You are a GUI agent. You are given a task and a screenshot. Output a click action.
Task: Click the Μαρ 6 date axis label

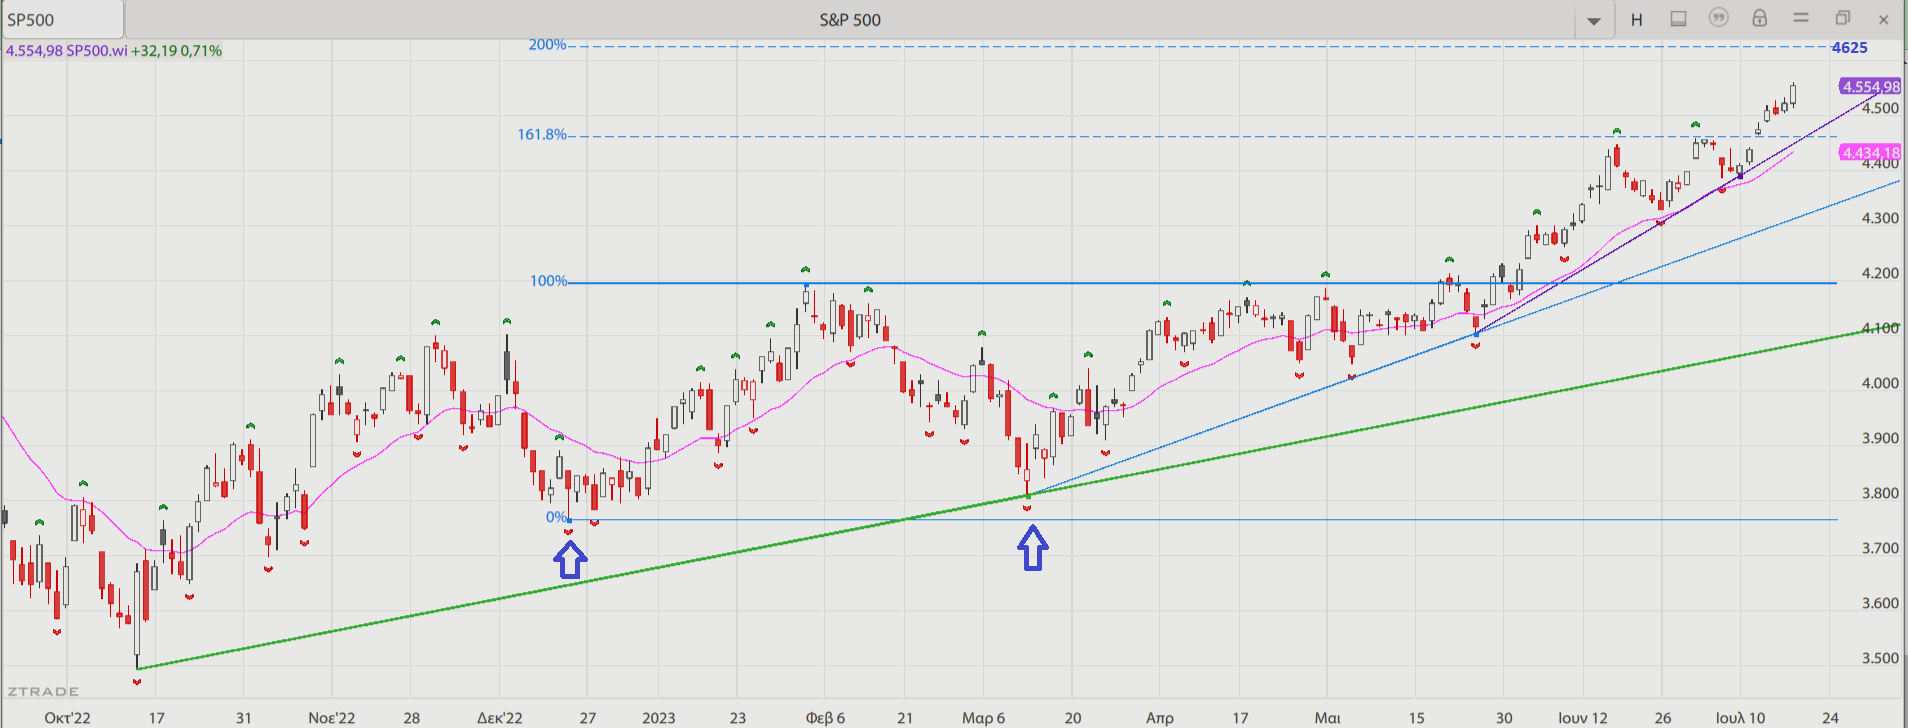[x=984, y=718]
